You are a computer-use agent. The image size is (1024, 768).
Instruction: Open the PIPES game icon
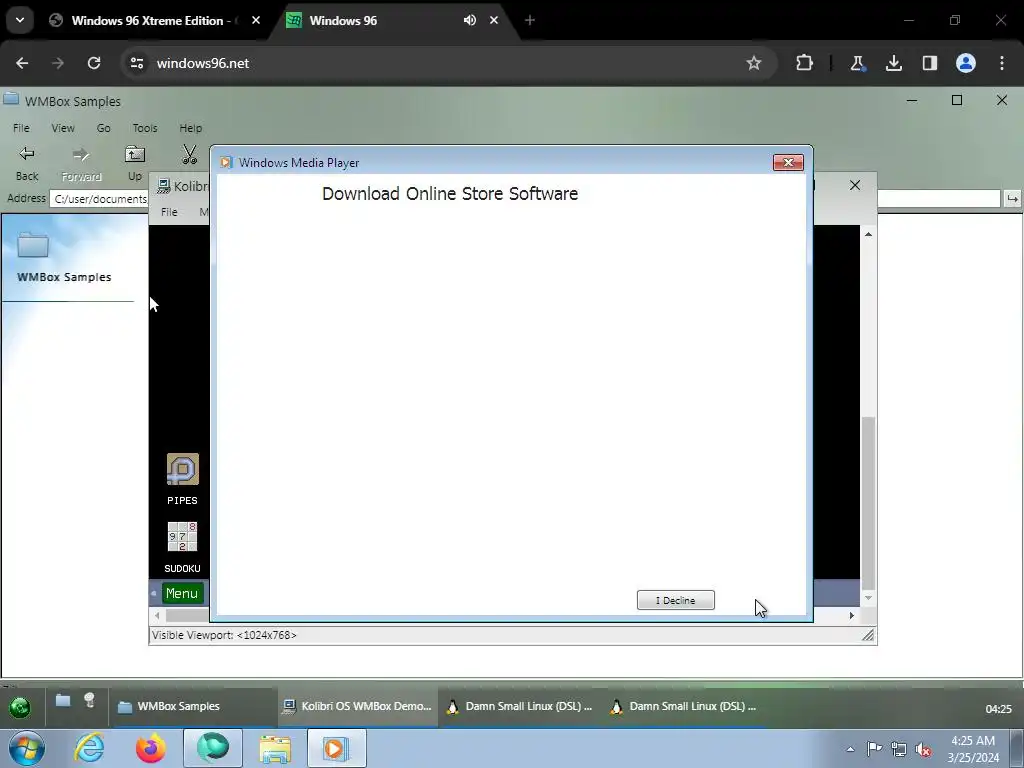tap(182, 479)
